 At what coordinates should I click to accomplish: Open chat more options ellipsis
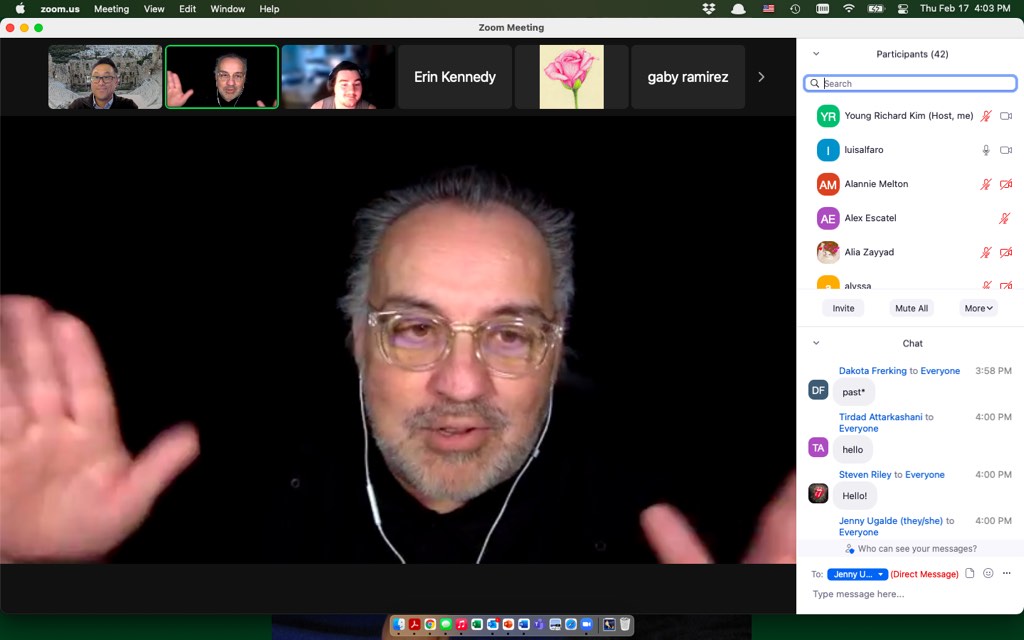click(x=1007, y=574)
